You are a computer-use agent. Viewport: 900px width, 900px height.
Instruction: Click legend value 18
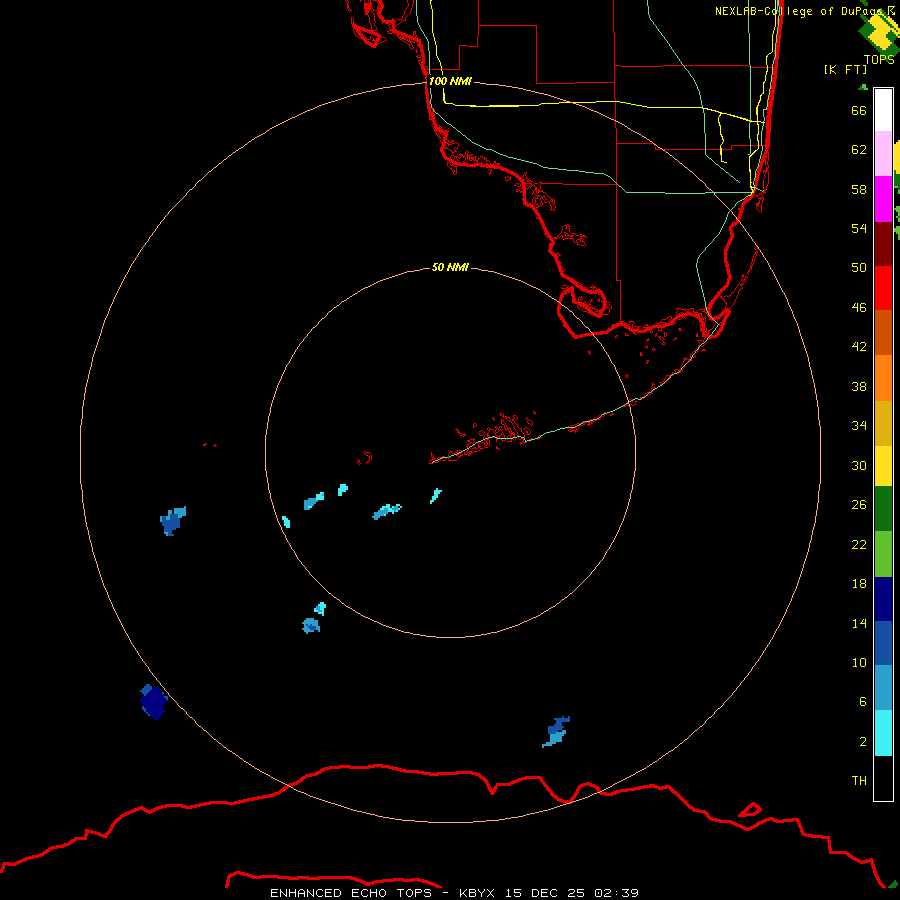point(859,584)
